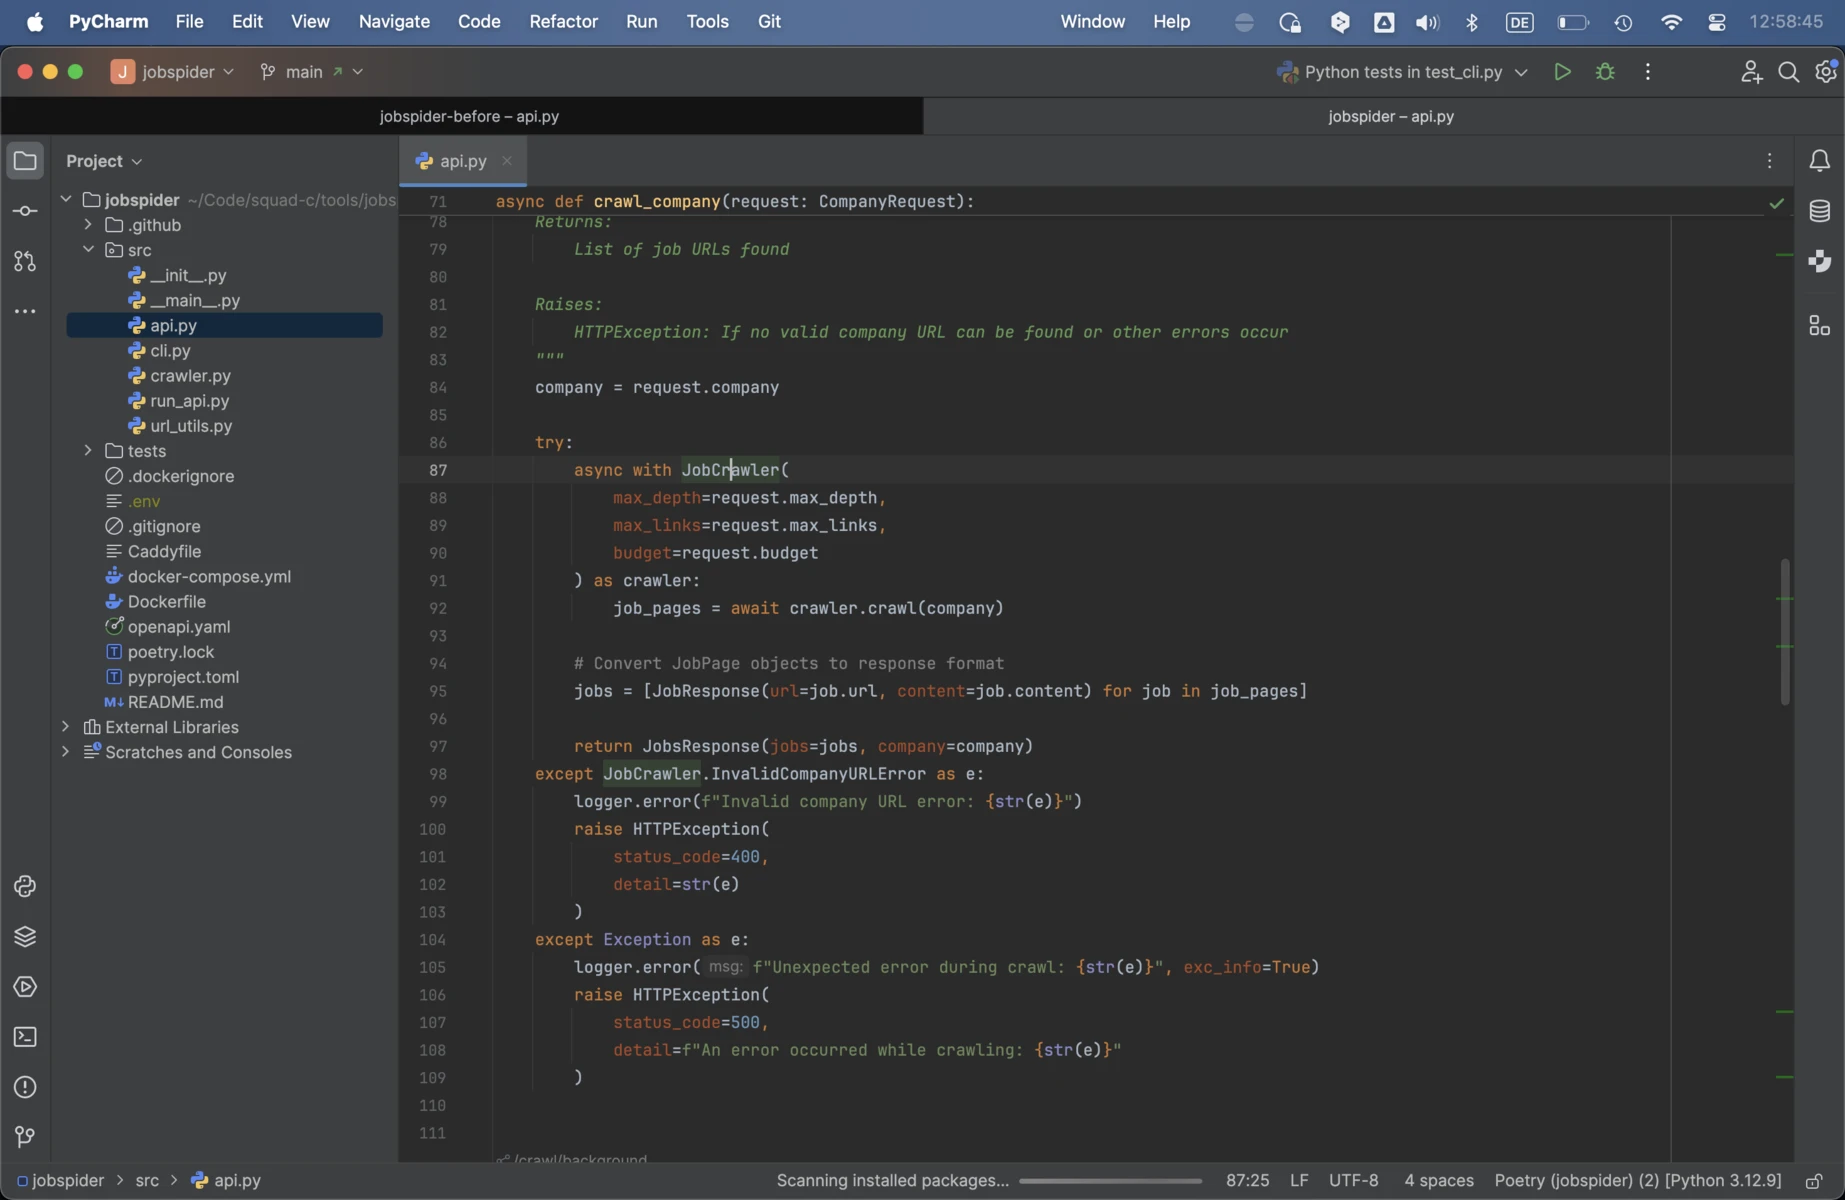The width and height of the screenshot is (1845, 1200).
Task: Open the Navigate menu
Action: [394, 22]
